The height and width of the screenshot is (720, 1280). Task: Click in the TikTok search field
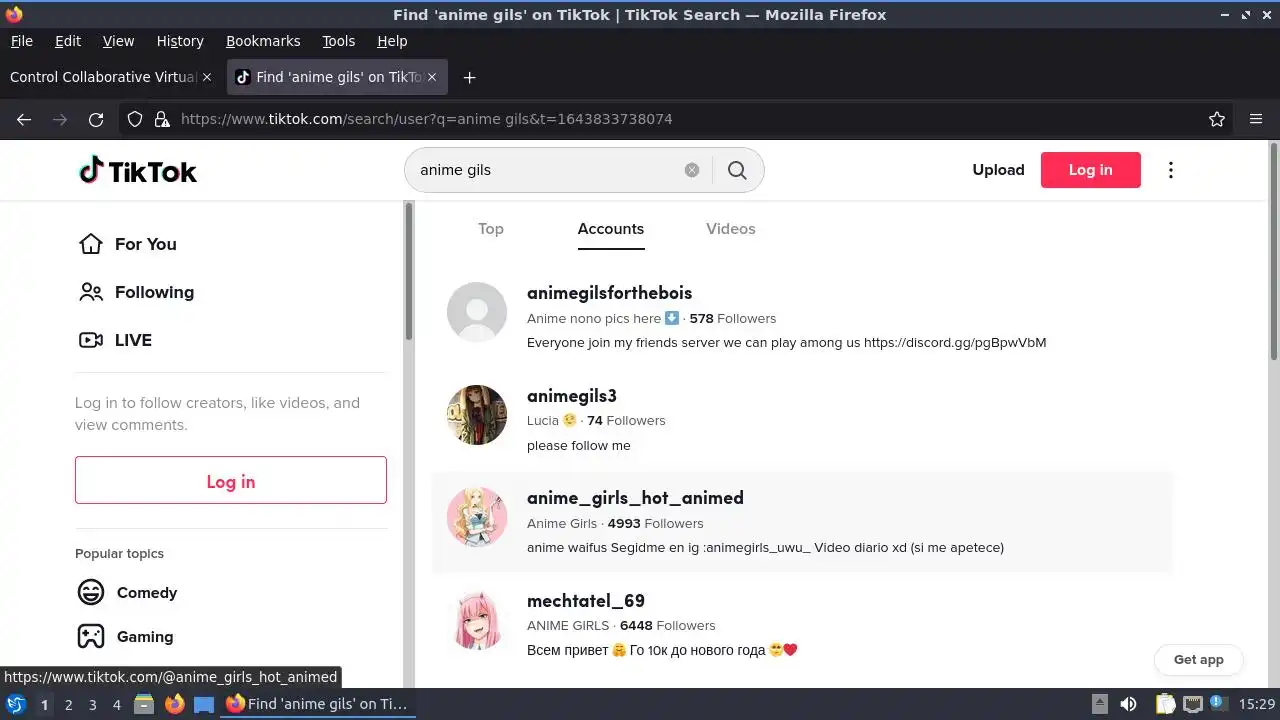click(x=545, y=170)
